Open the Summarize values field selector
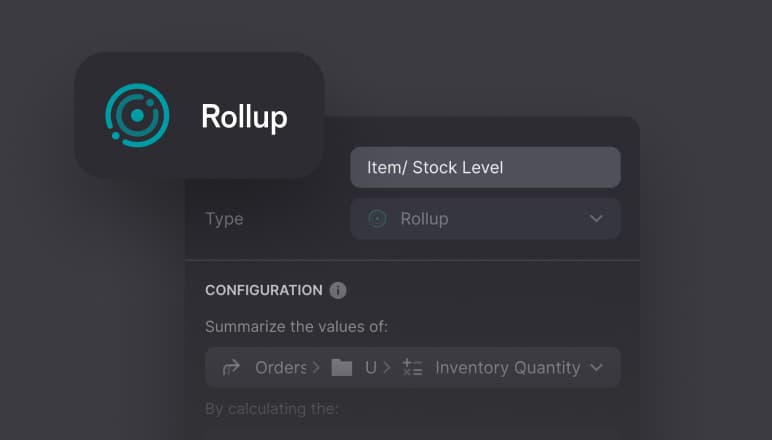Screen dimensions: 772x440 tap(412, 368)
